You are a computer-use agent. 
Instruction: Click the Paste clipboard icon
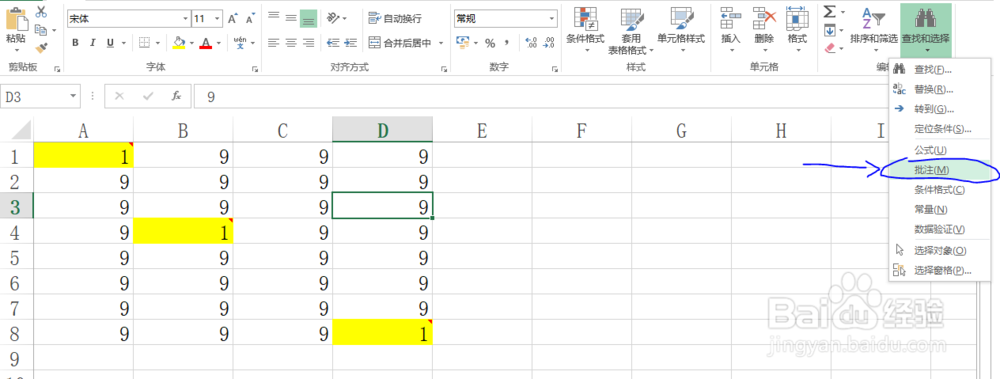tap(16, 19)
